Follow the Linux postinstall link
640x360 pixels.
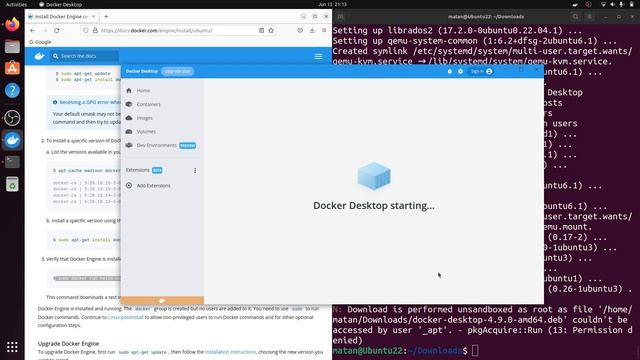[126, 317]
